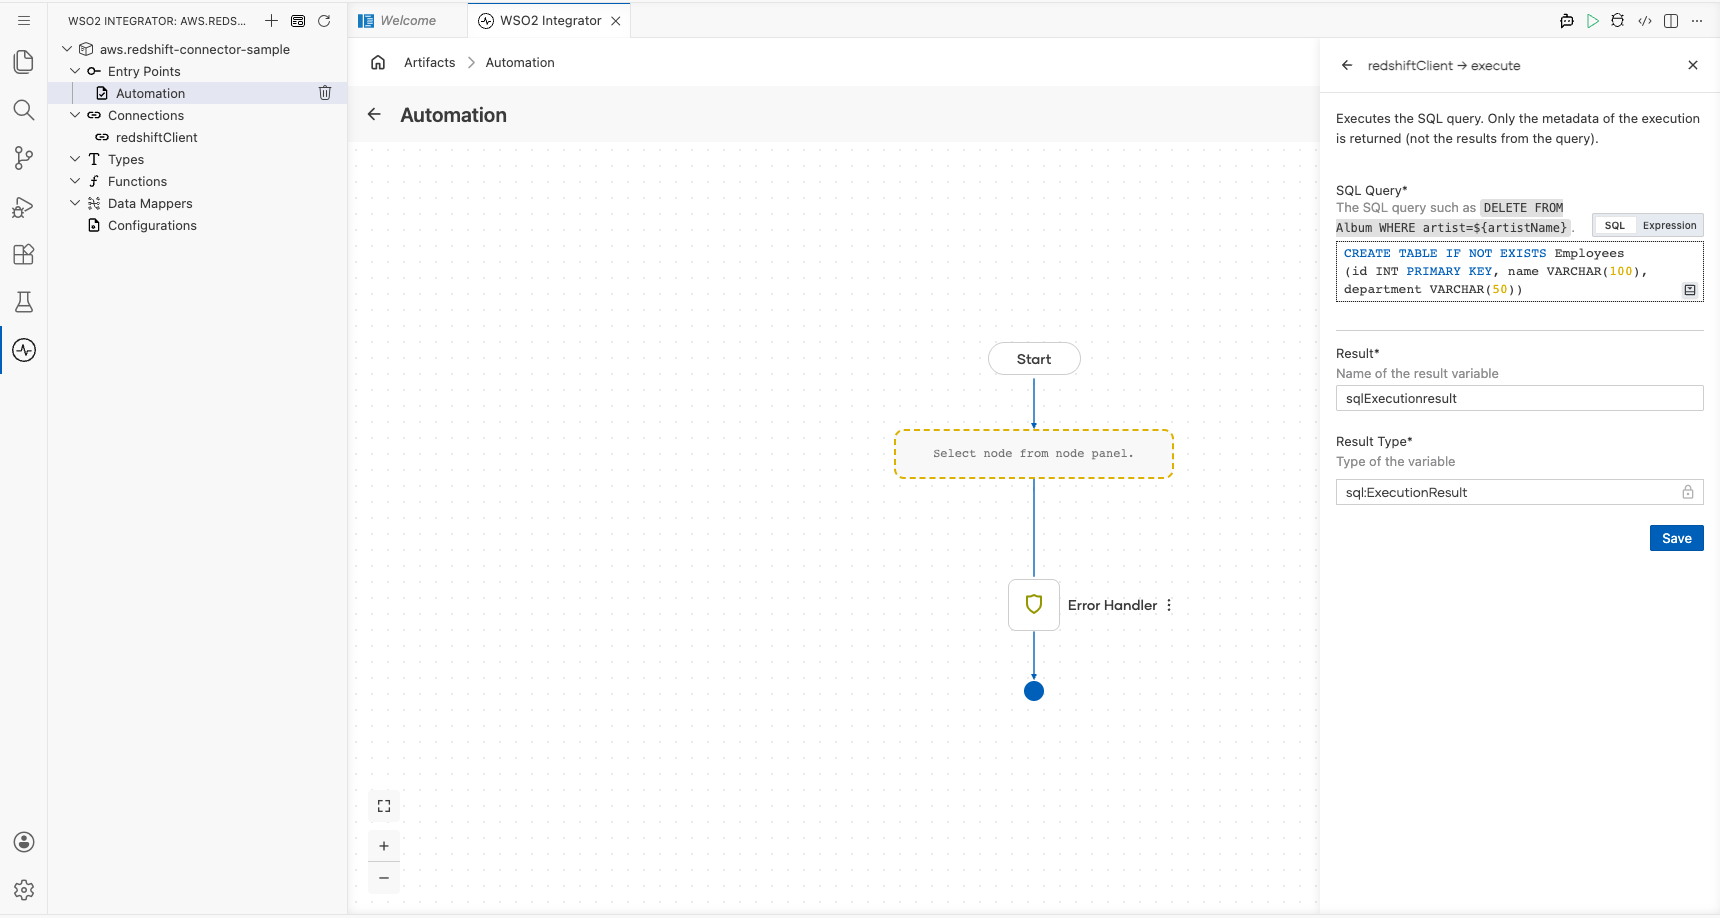Switch SQL Query to SQL mode
The image size is (1720, 918).
coord(1615,226)
